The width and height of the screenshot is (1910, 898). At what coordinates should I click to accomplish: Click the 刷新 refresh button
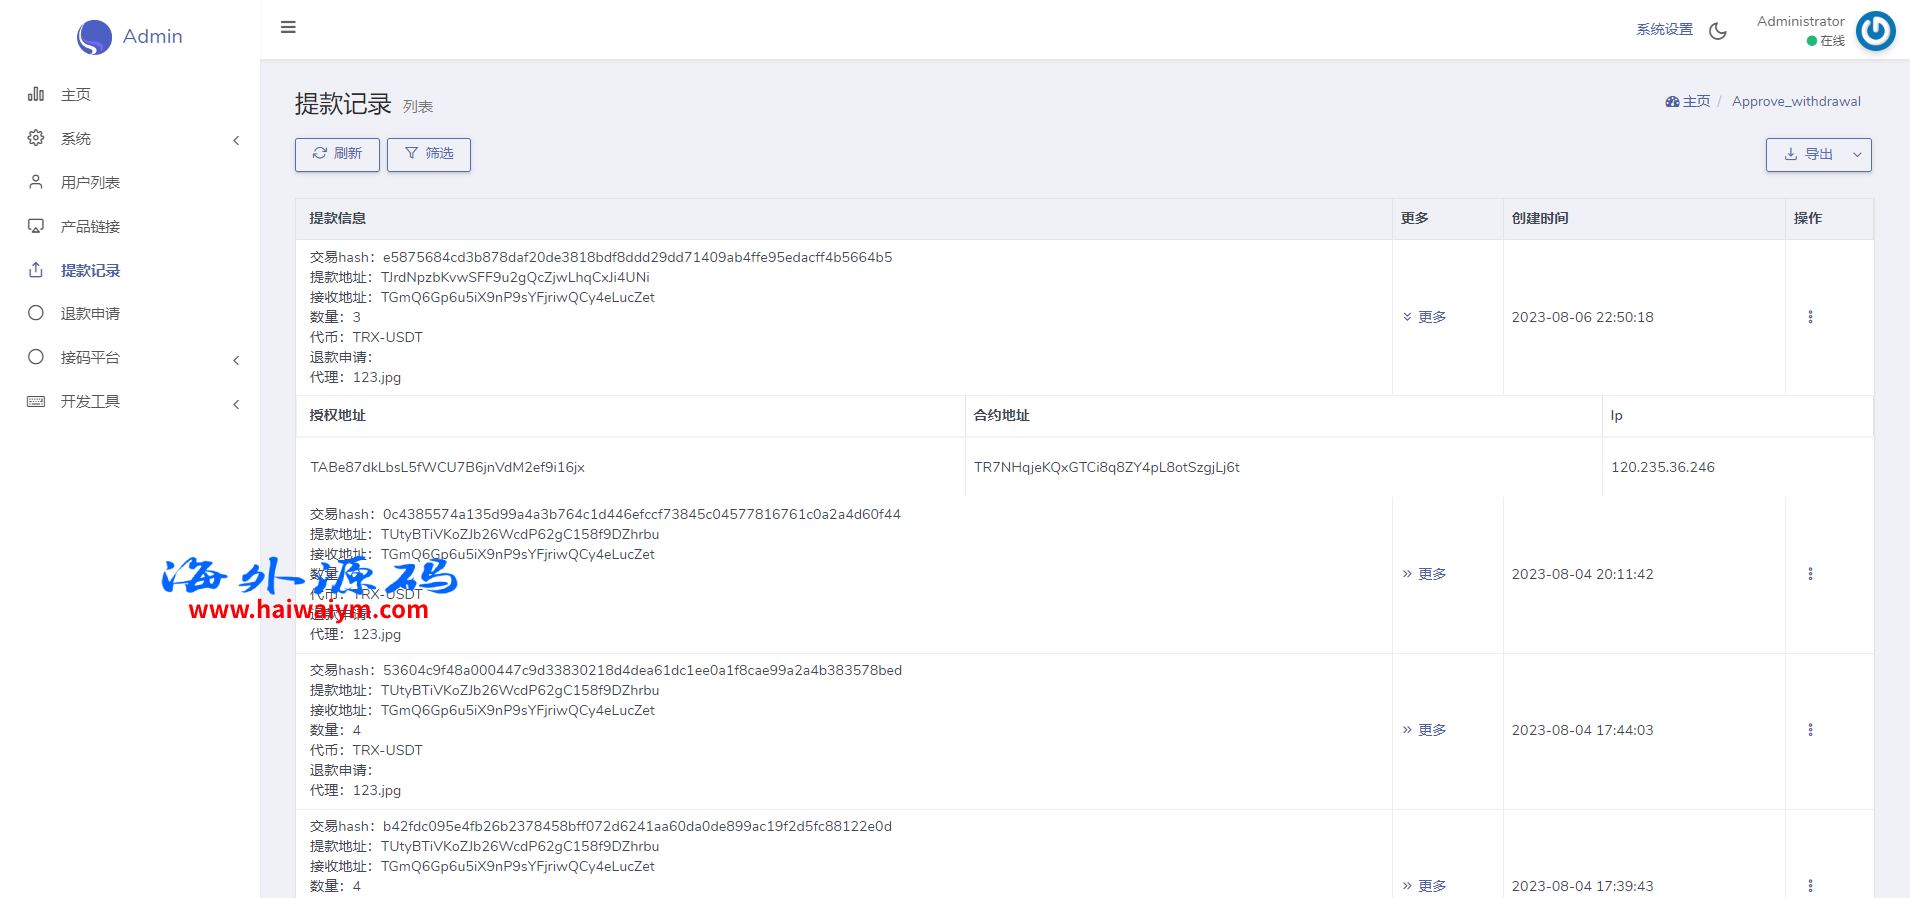[337, 154]
